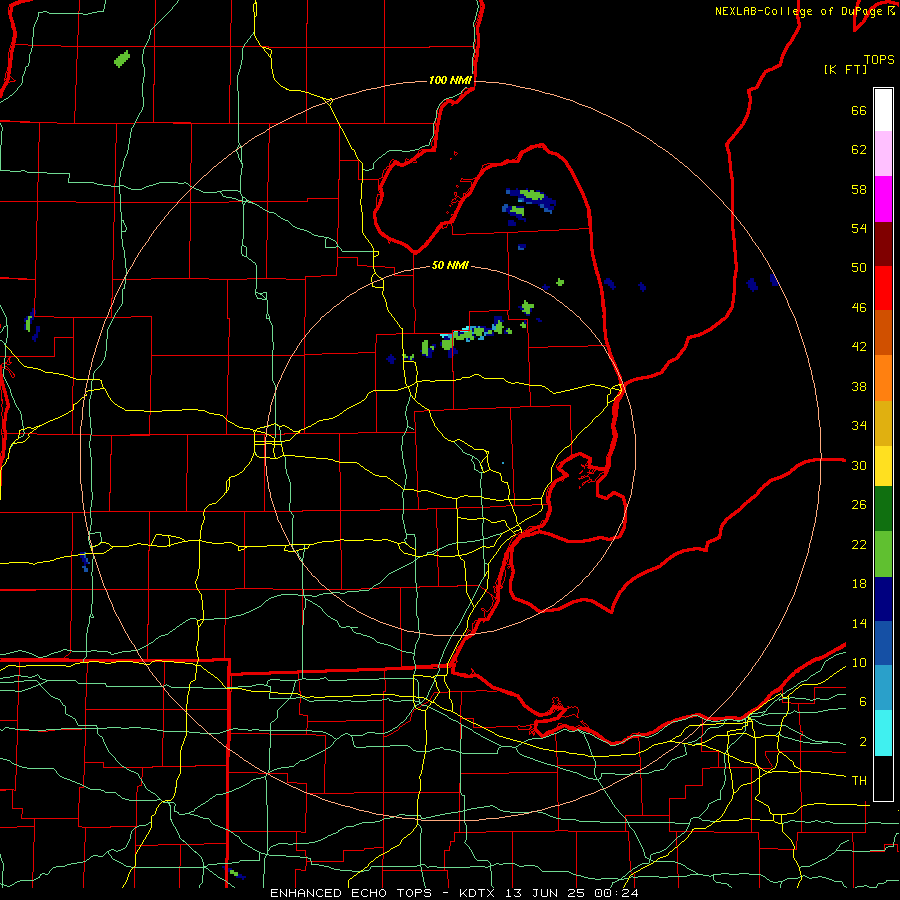Click the 54 legend value
The height and width of the screenshot is (900, 900).
point(859,228)
